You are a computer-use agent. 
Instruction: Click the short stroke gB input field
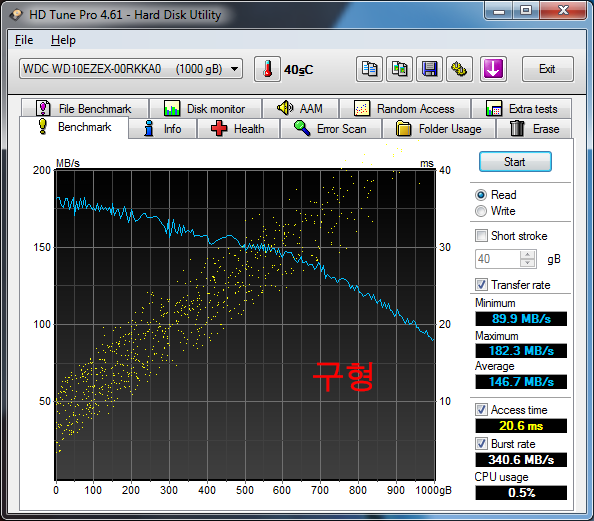pos(498,259)
